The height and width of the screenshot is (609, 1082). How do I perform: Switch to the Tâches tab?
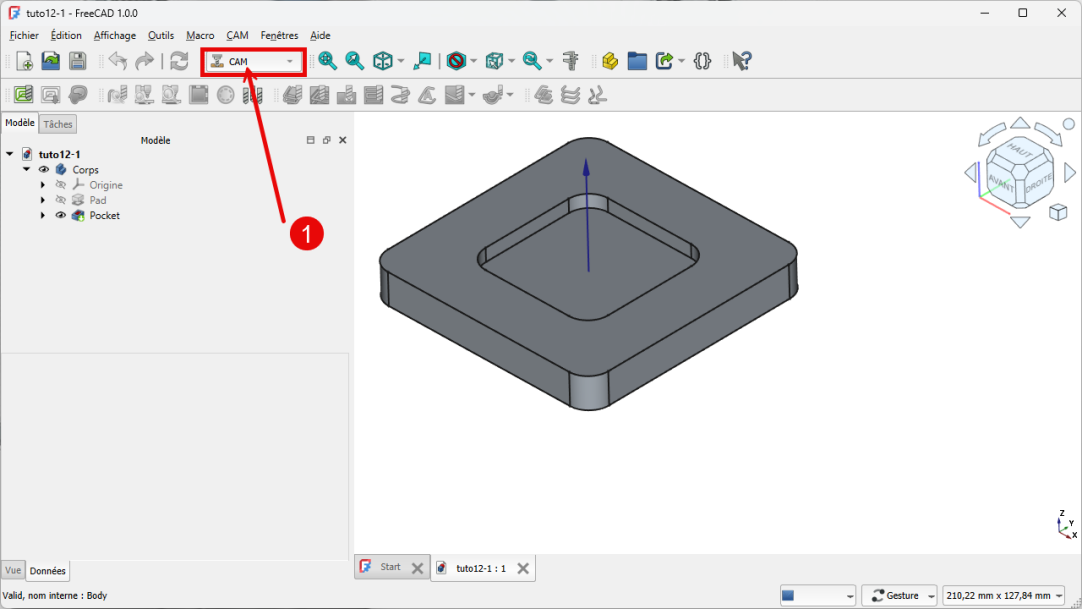(58, 124)
